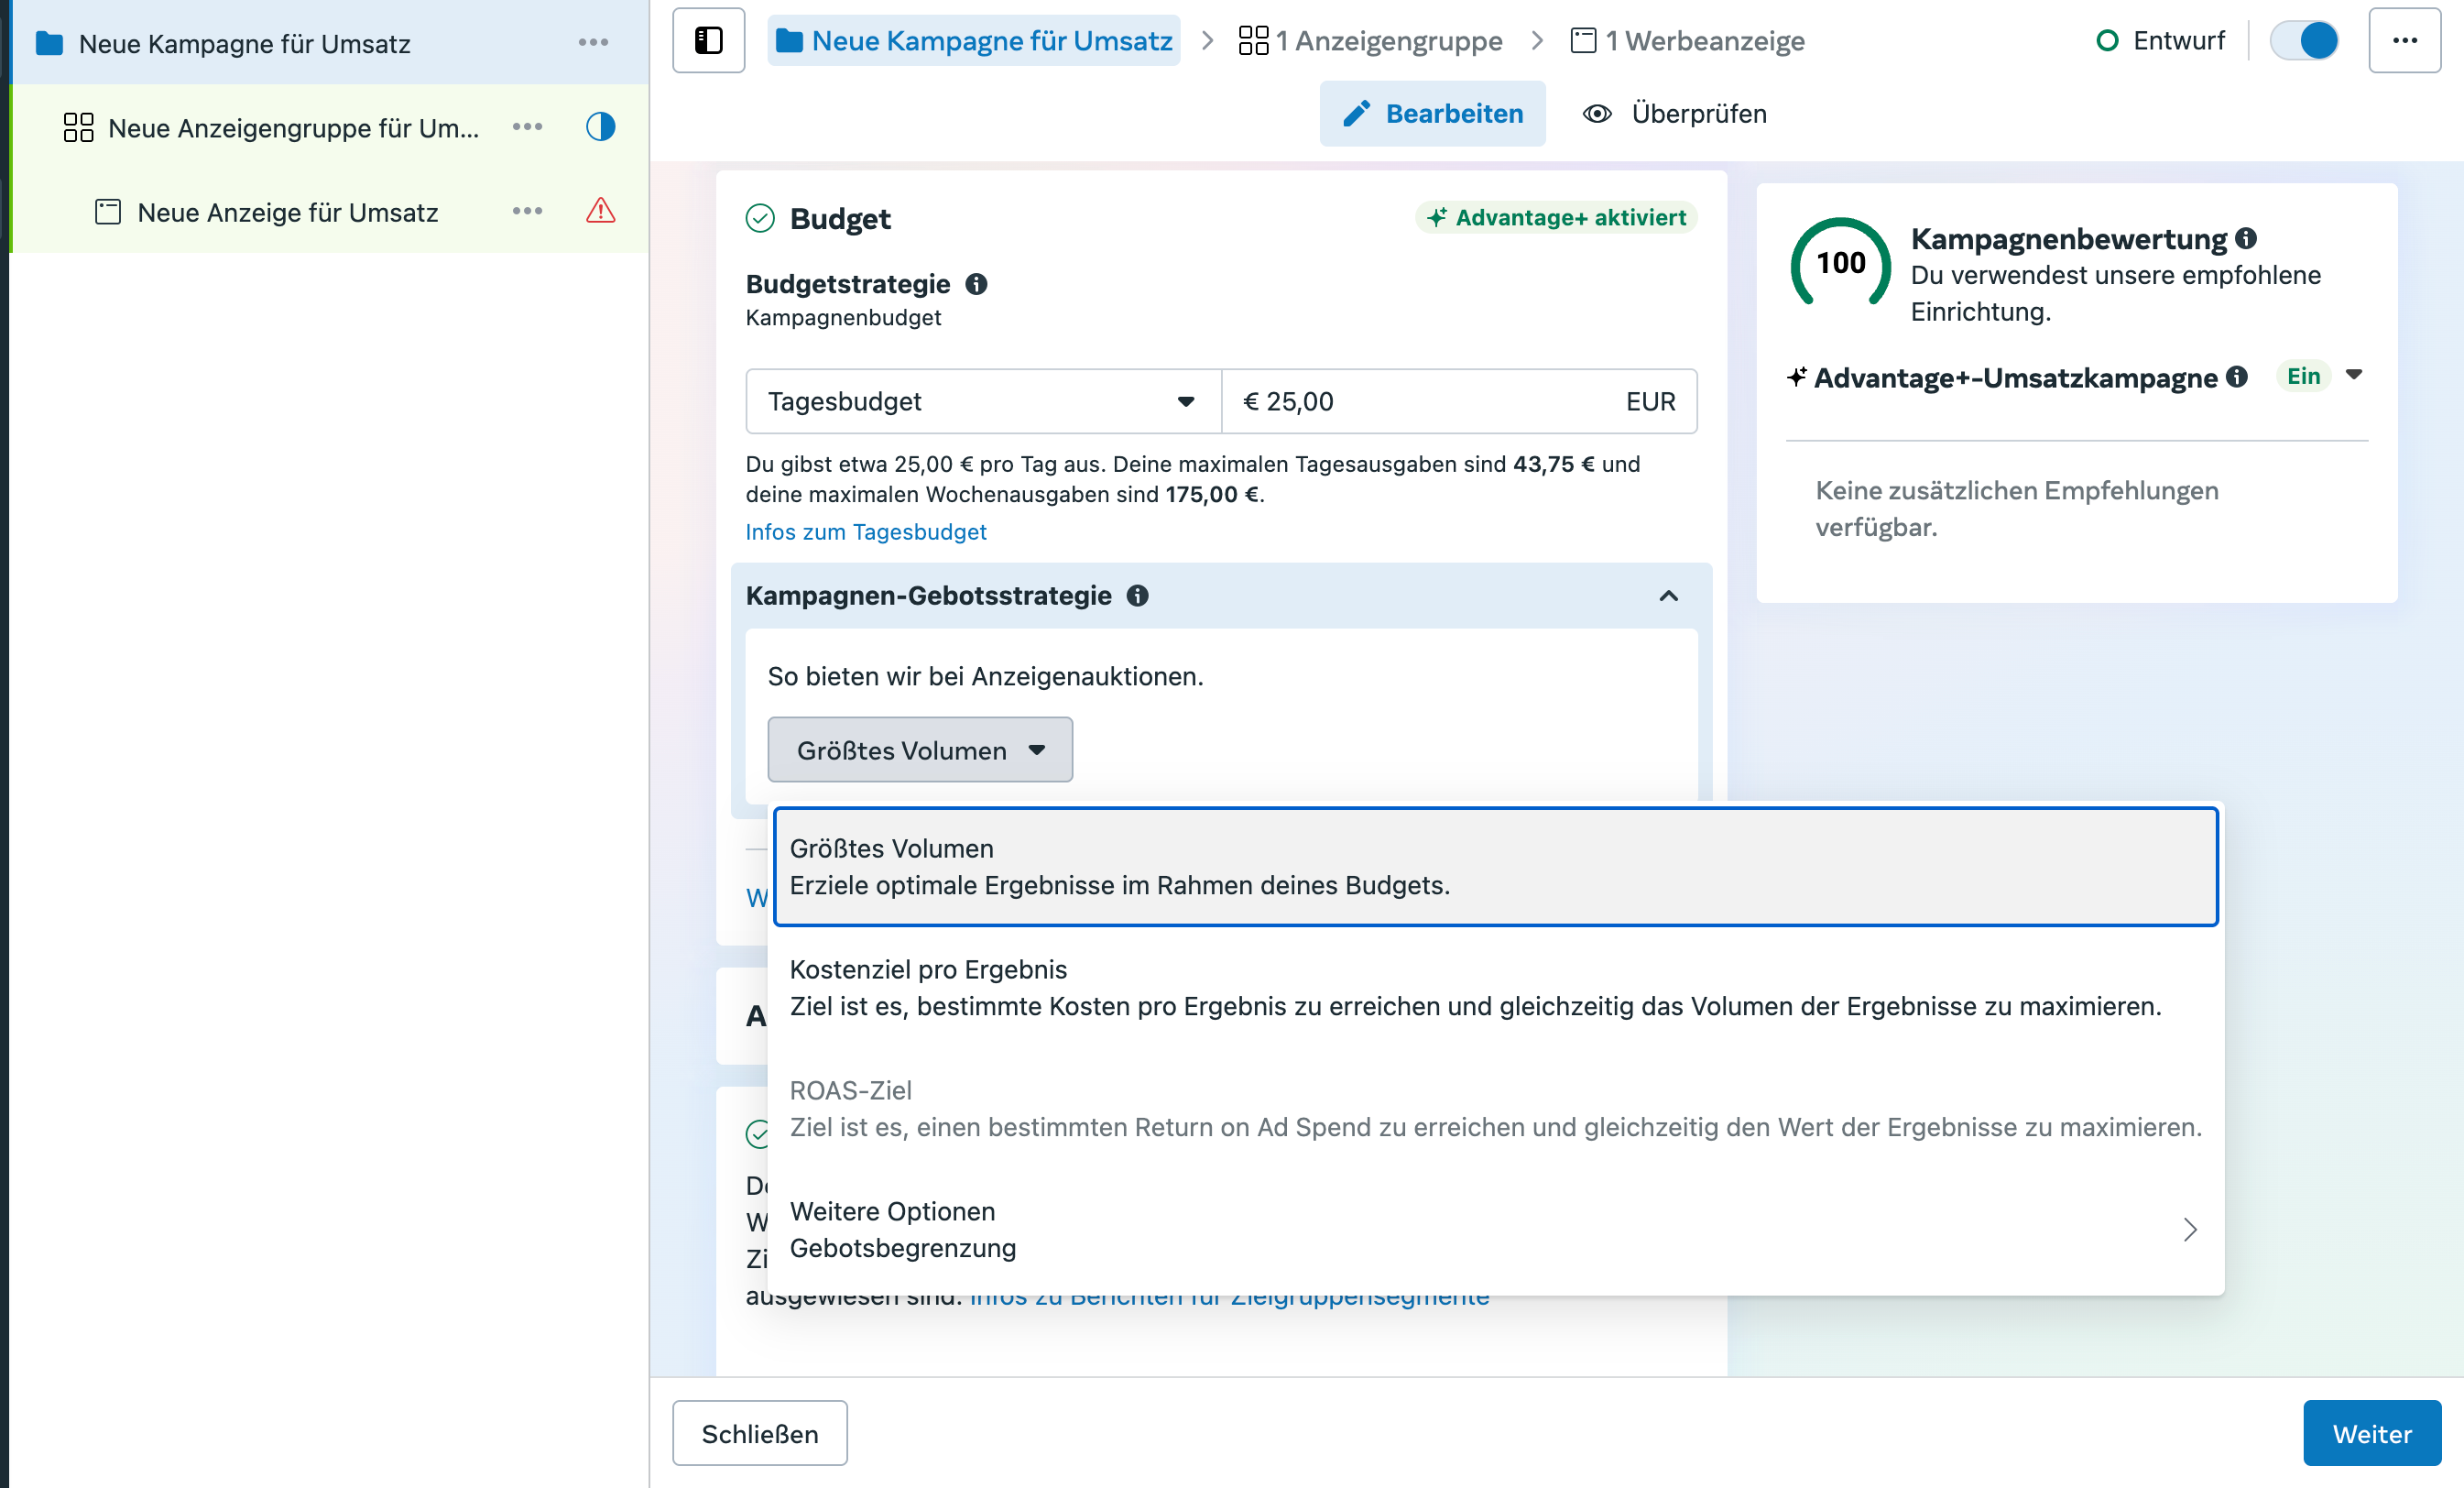Open options menu for Neue Anzeige für Umsatz

click(527, 211)
